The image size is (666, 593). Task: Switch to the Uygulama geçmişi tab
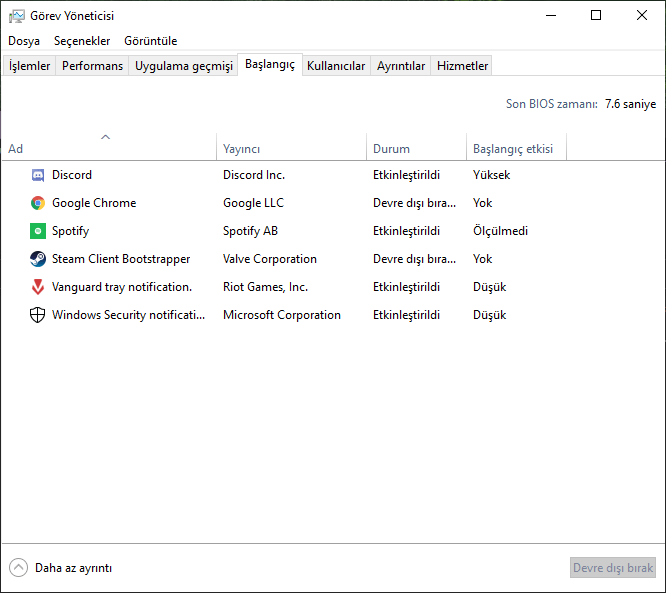coord(183,66)
